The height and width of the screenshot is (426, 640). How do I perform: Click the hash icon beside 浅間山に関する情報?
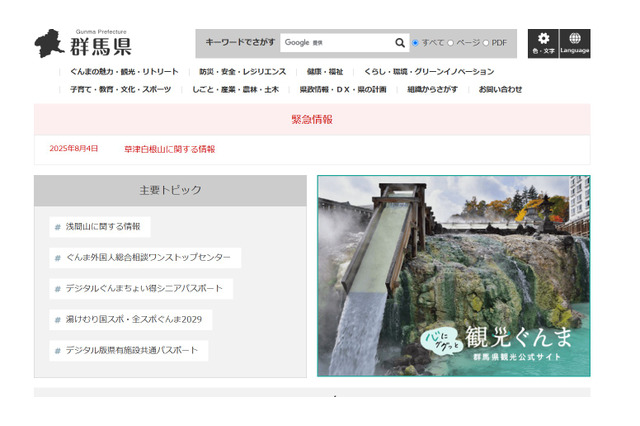tap(57, 226)
